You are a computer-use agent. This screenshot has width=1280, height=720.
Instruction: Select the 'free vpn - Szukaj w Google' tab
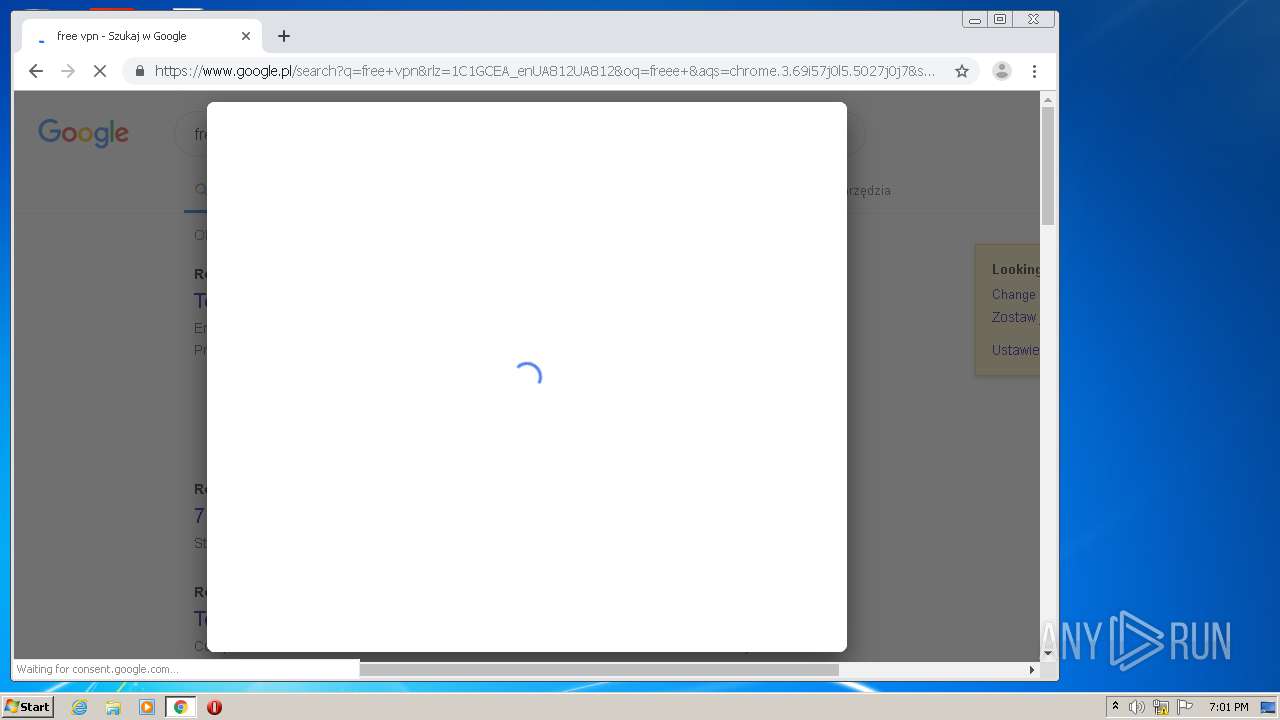pyautogui.click(x=141, y=36)
